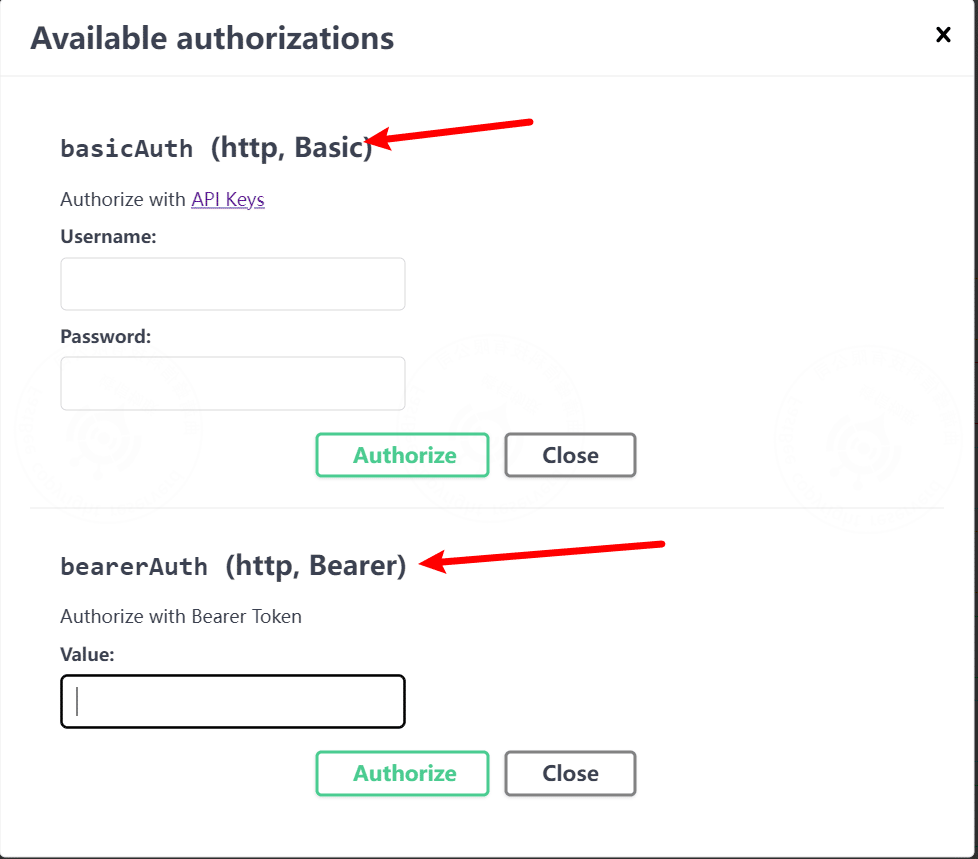Click the (http, Bearer) type text
Screen dimensions: 978x859
[x=316, y=566]
